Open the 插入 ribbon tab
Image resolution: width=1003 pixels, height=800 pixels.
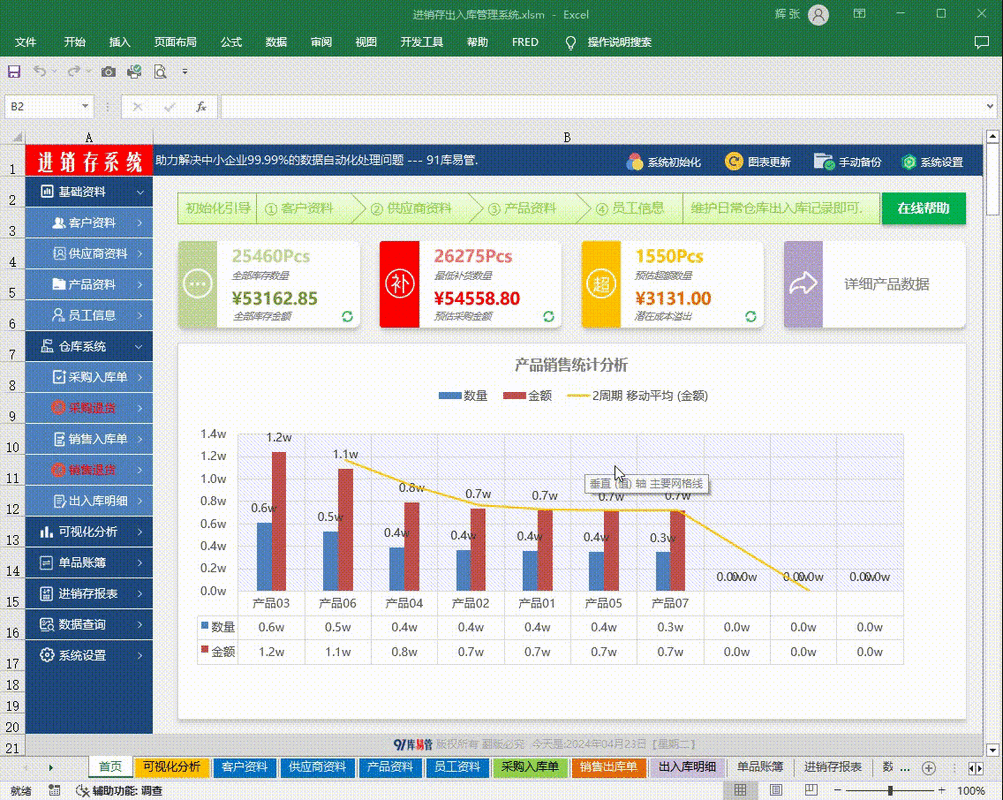[x=120, y=42]
